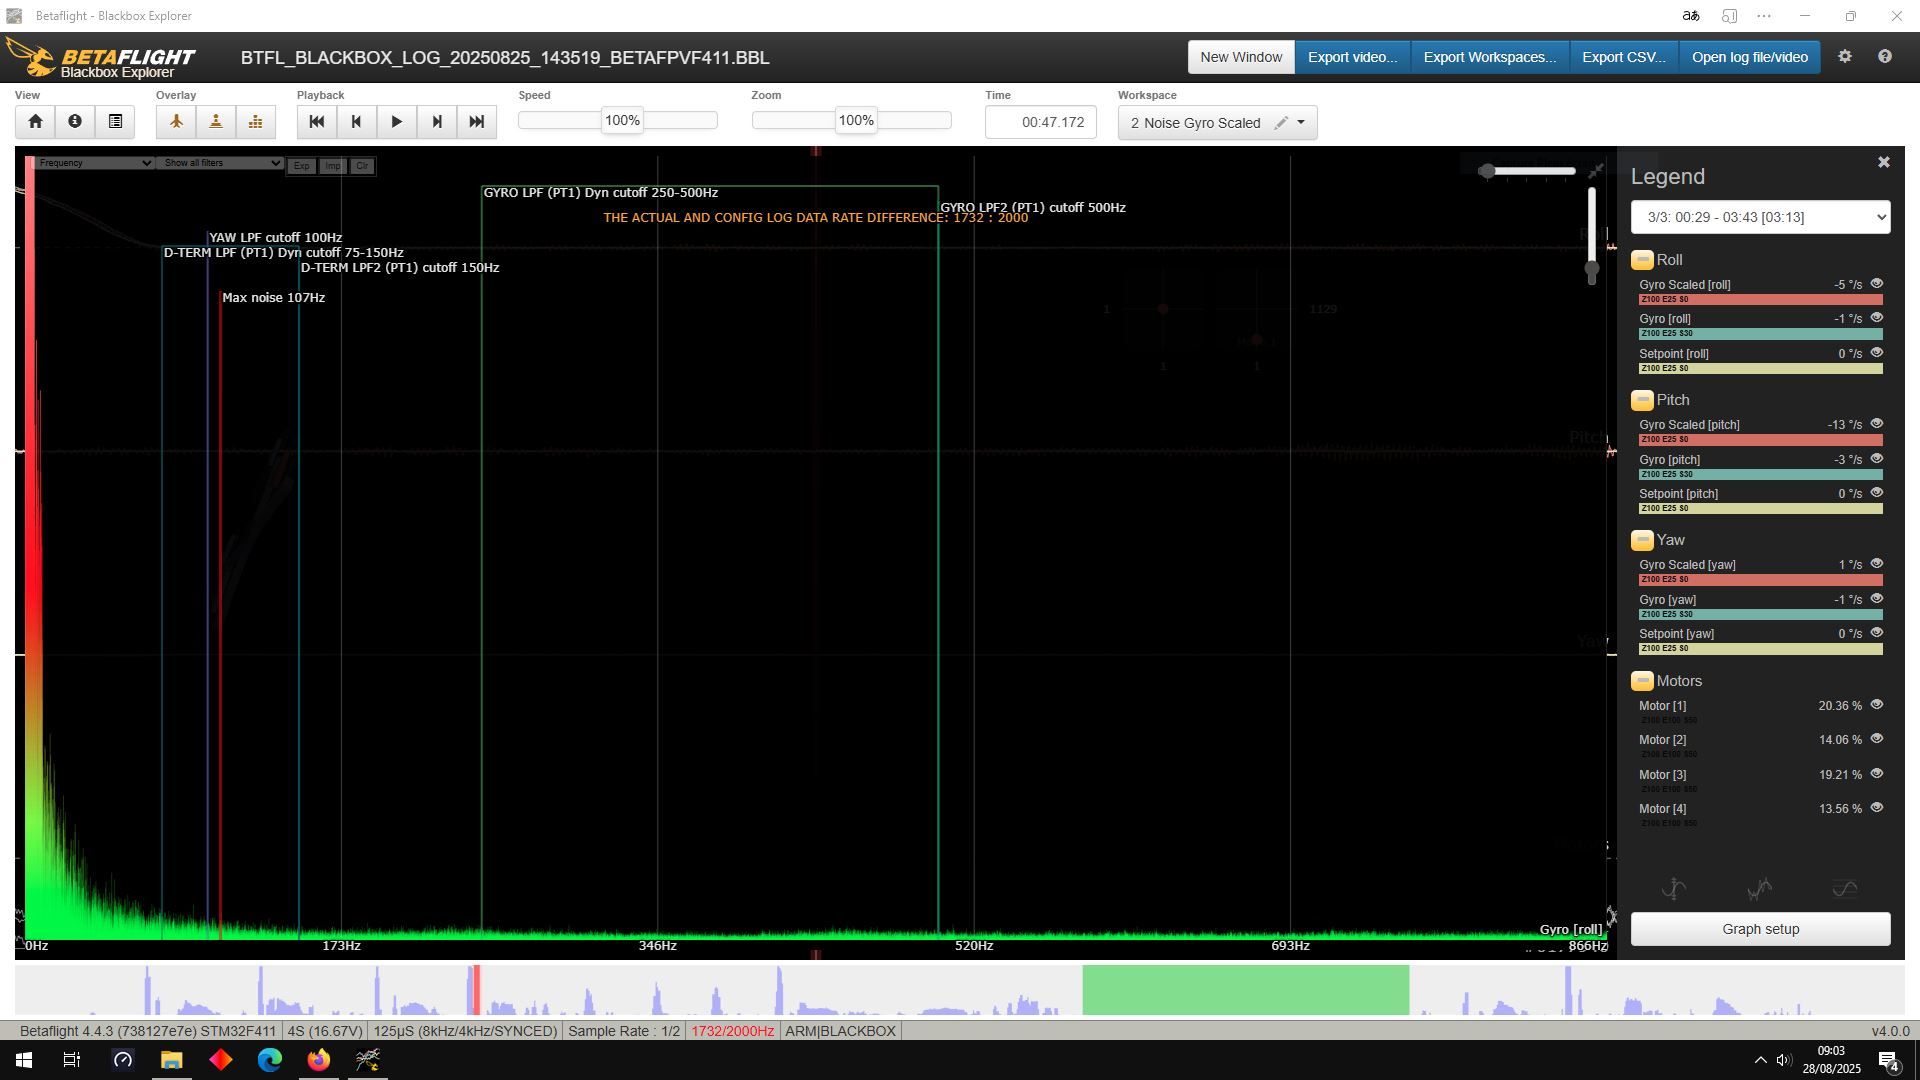
Task: Click the home view icon
Action: coord(35,122)
